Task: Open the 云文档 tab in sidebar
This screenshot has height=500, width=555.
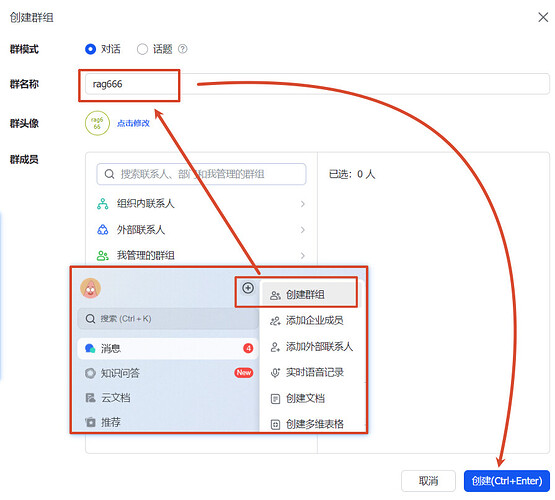Action: [168, 398]
